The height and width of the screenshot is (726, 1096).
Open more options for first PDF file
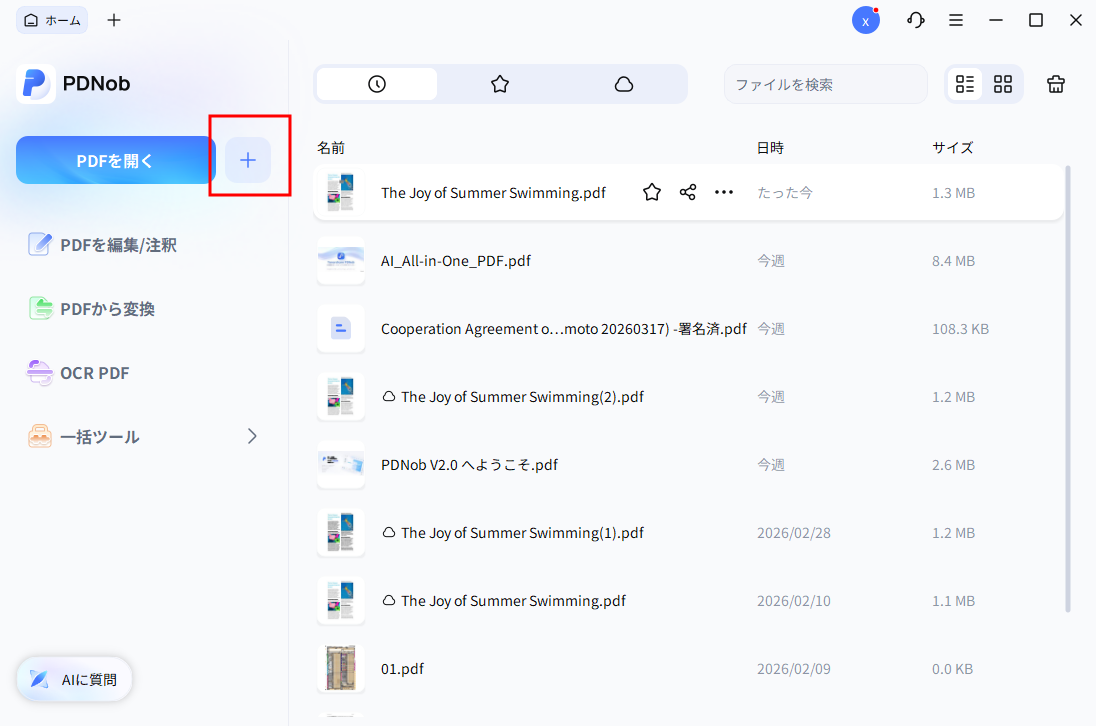pyautogui.click(x=724, y=192)
